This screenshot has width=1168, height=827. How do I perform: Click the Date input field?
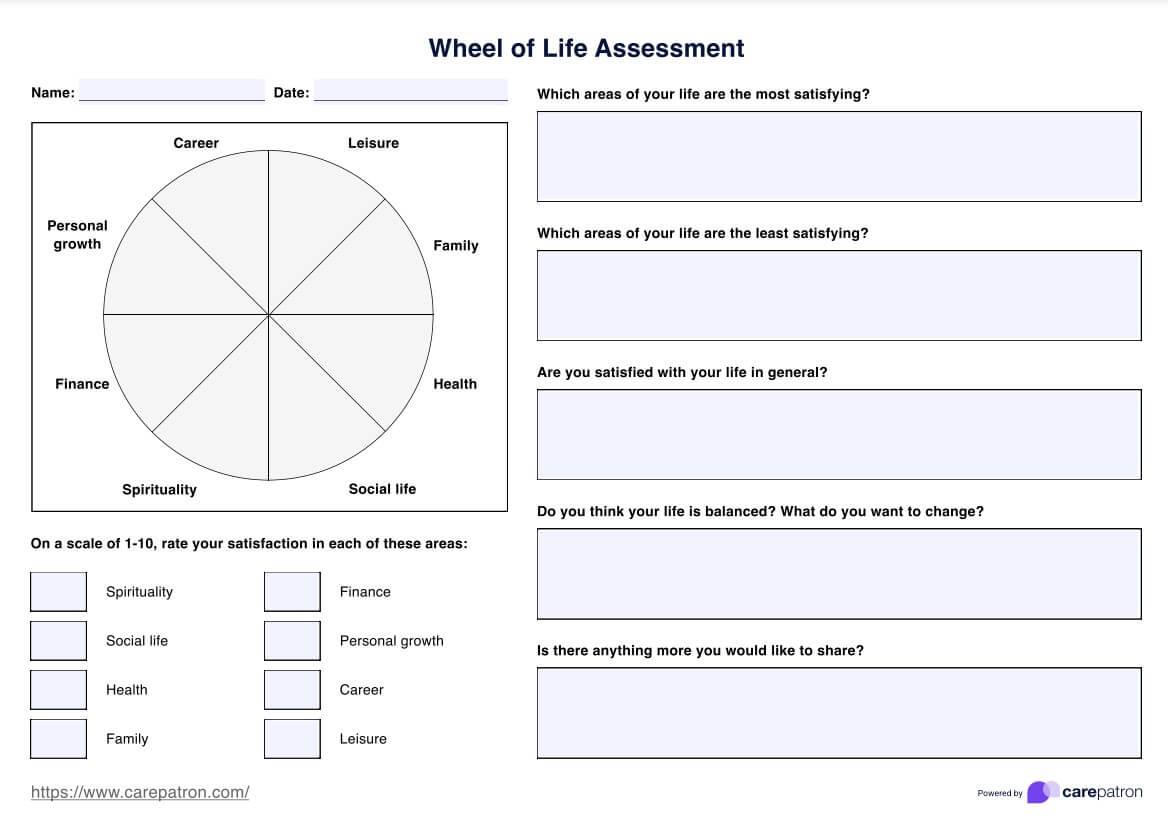click(410, 91)
